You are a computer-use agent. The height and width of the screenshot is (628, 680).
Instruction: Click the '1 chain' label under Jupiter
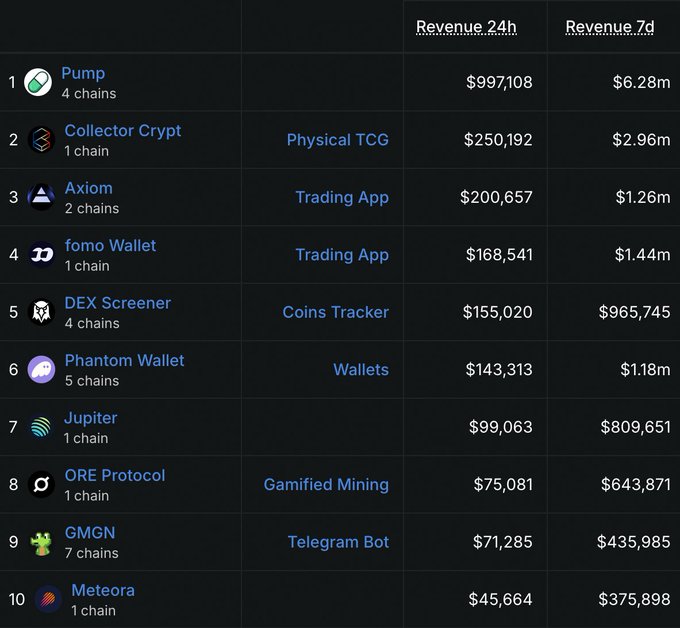pos(86,438)
